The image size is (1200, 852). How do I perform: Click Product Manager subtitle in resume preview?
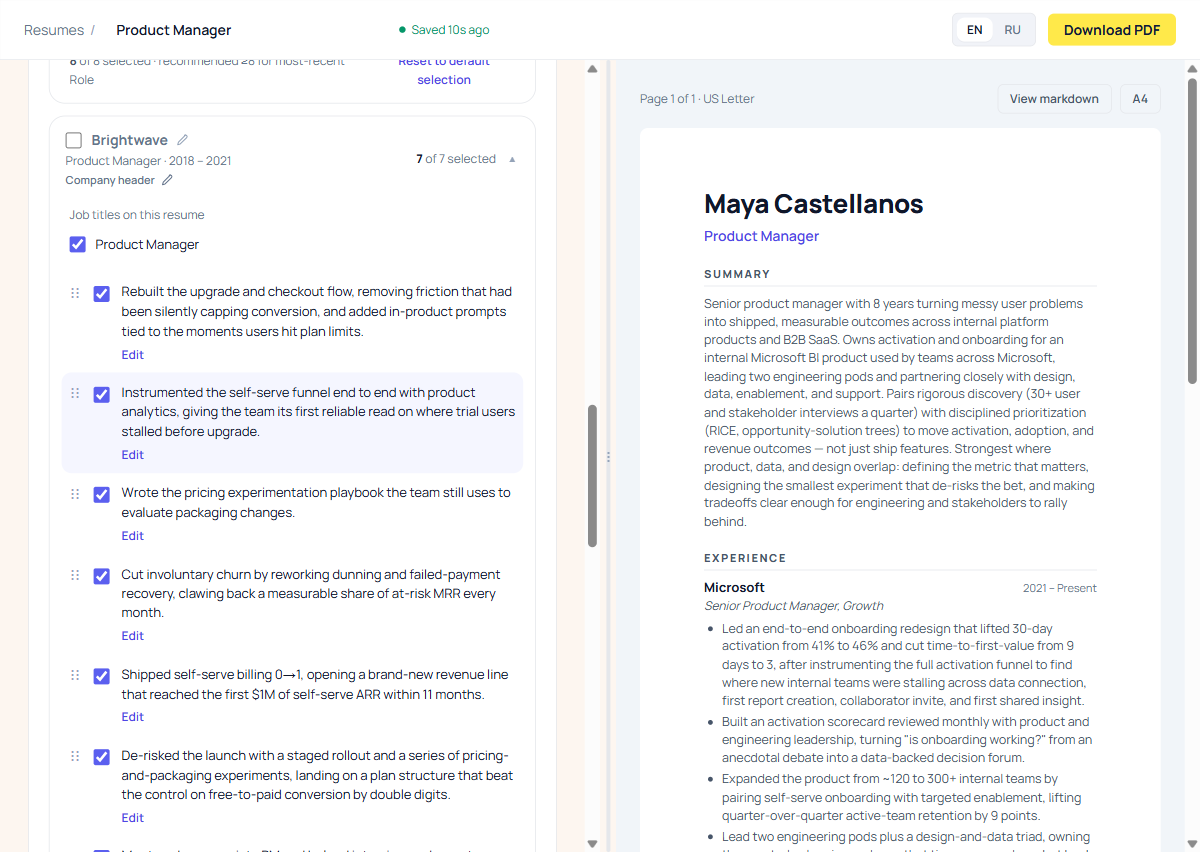point(761,236)
